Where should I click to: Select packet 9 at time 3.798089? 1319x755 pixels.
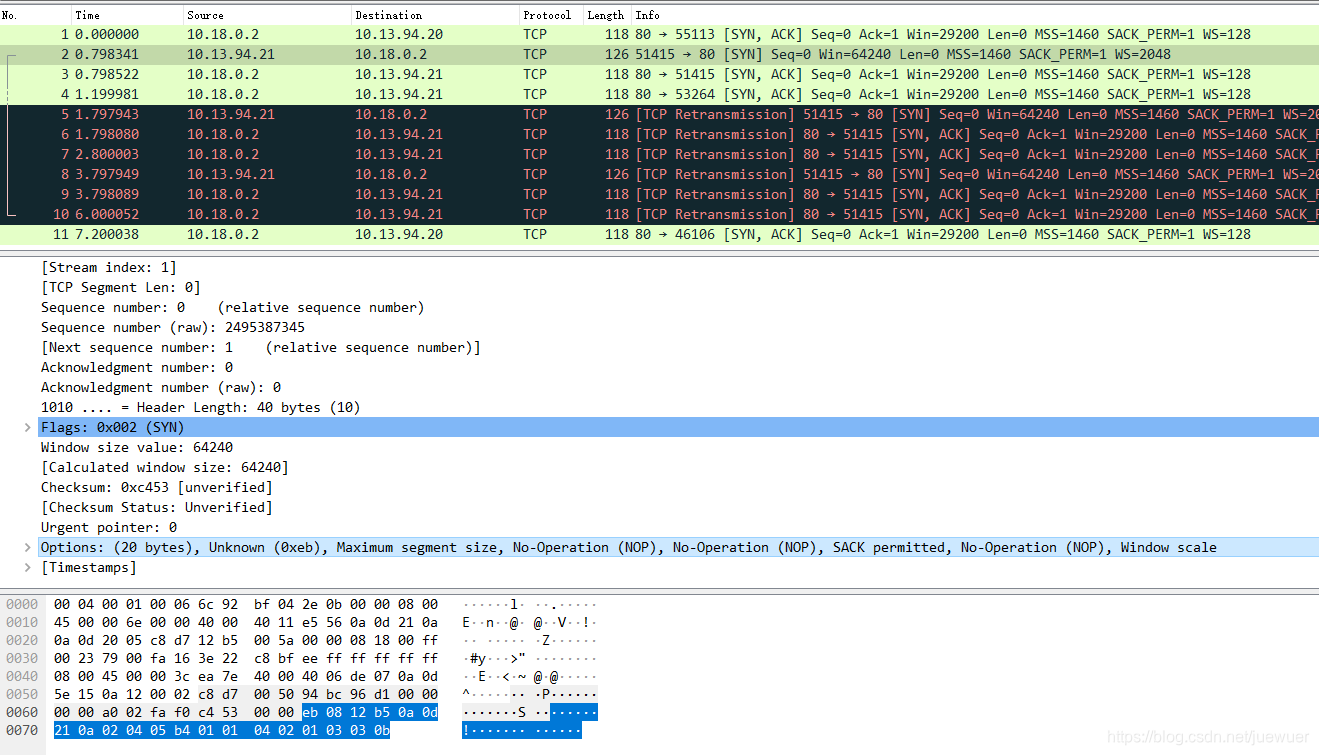pyautogui.click(x=659, y=194)
